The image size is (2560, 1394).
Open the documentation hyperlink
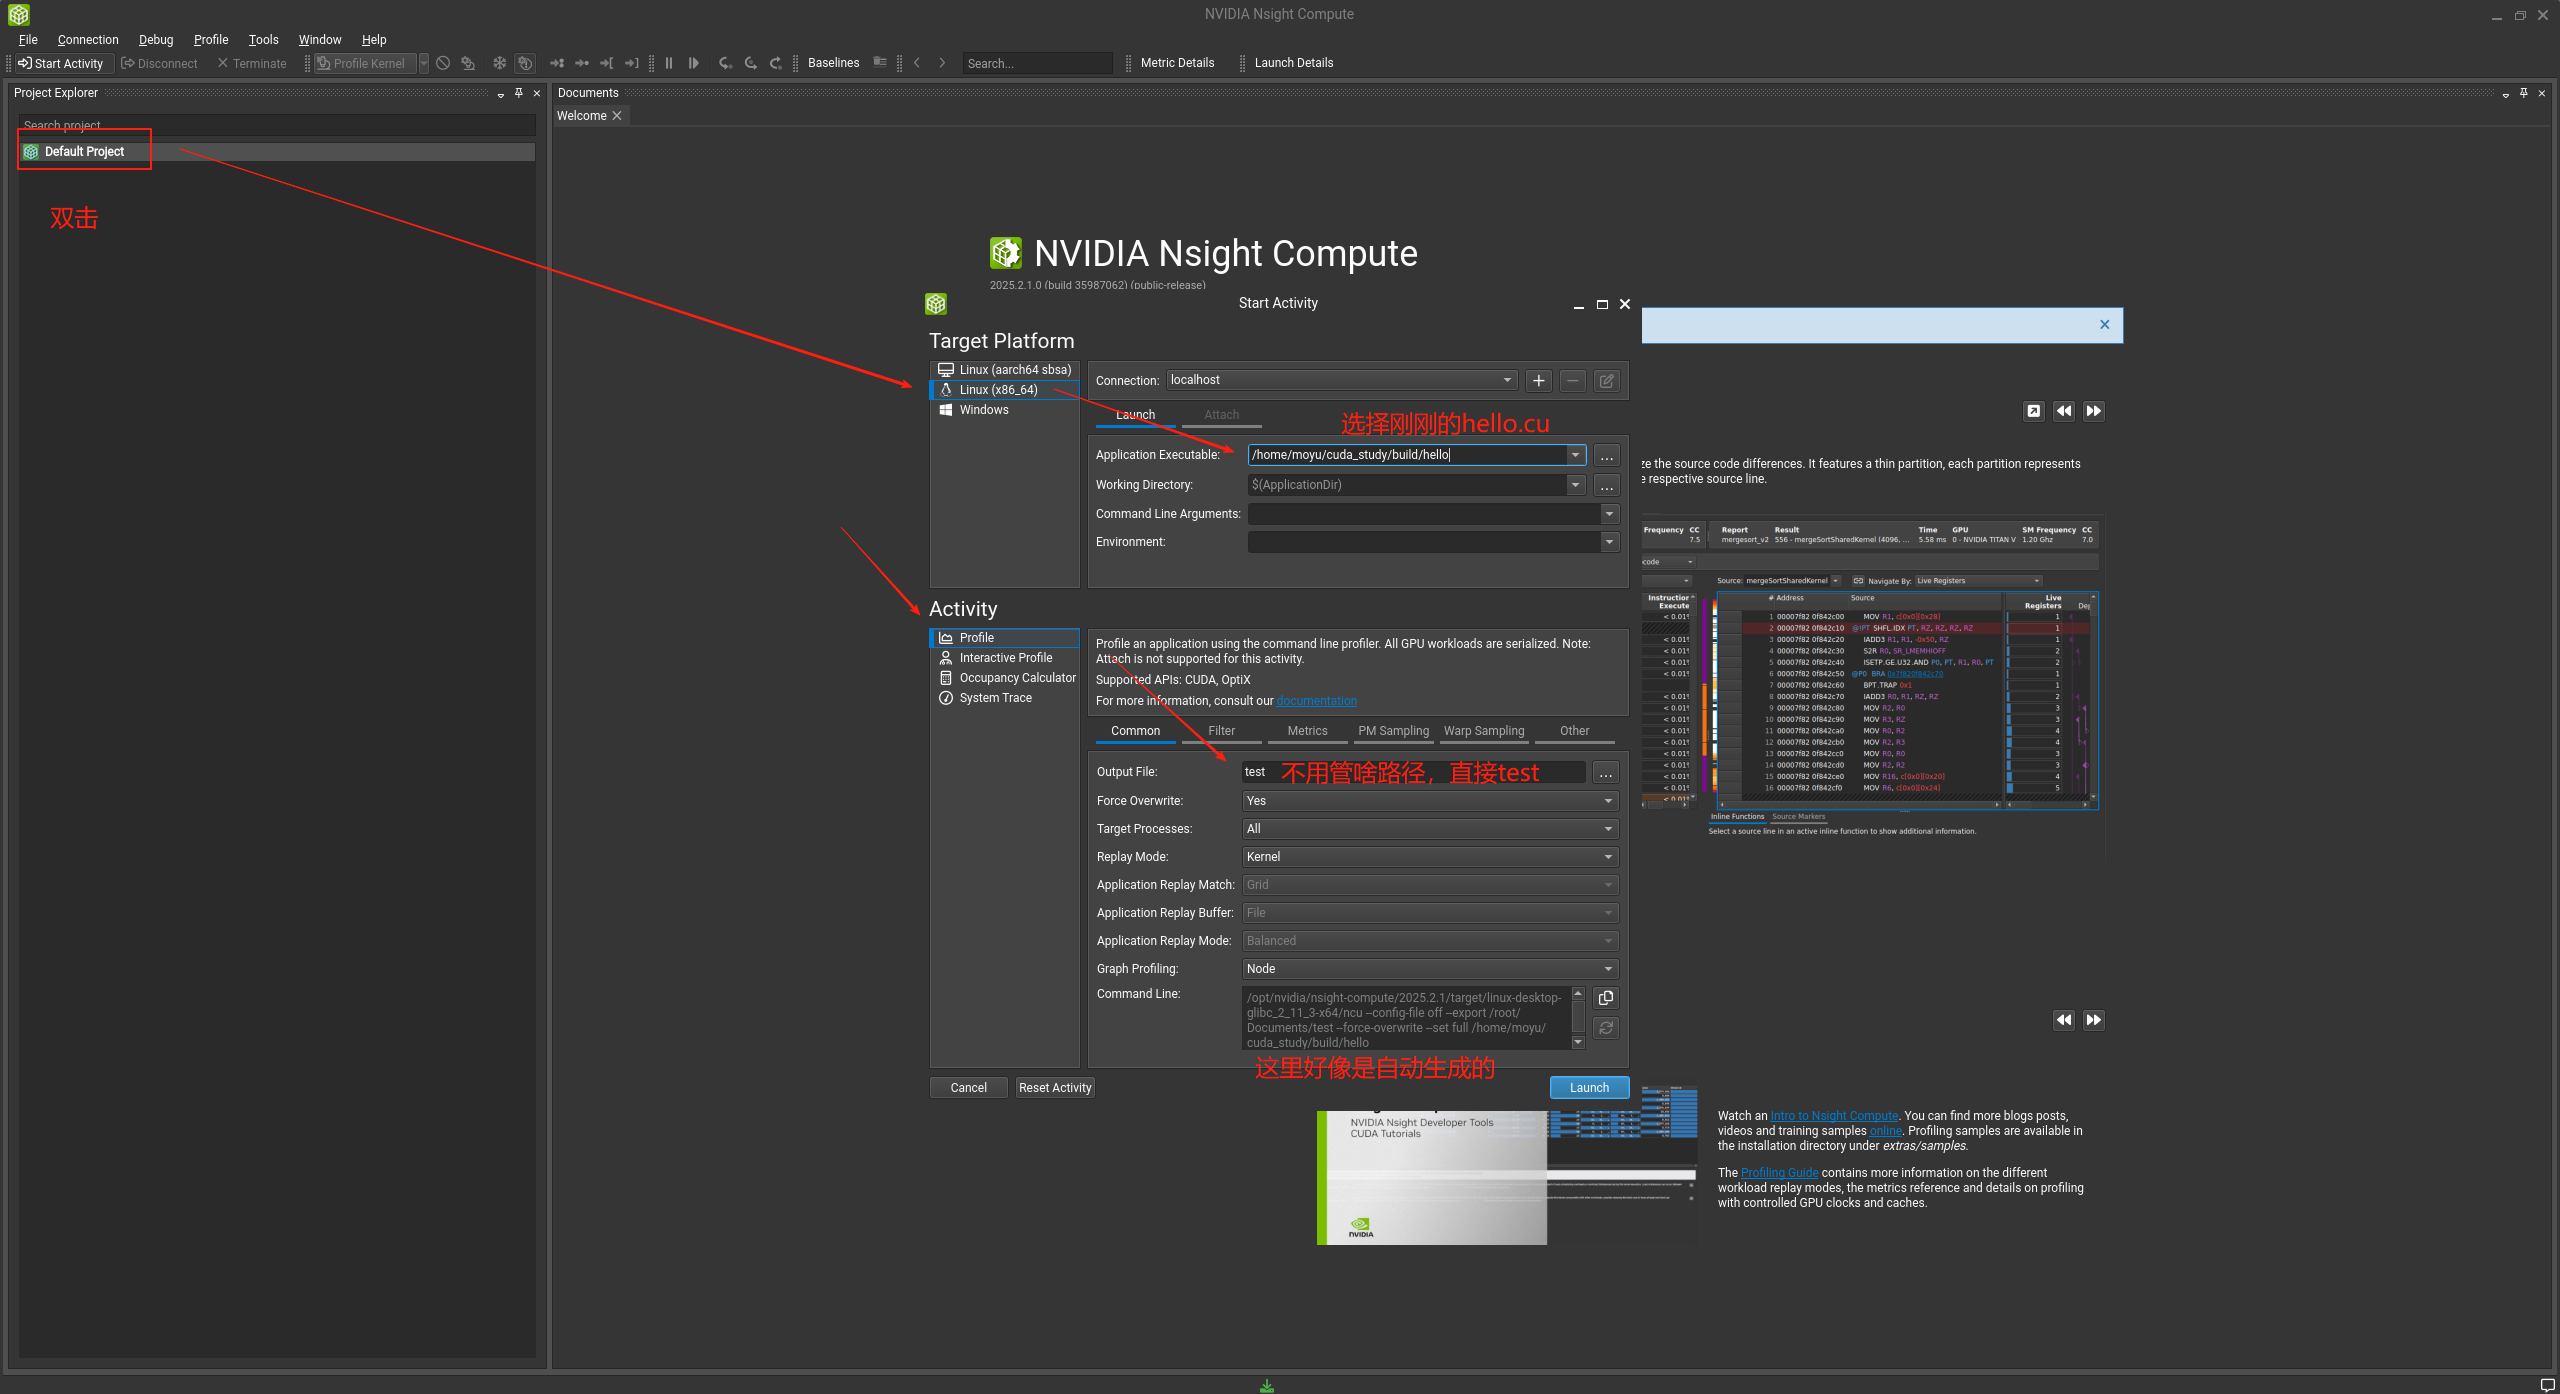pos(1316,701)
